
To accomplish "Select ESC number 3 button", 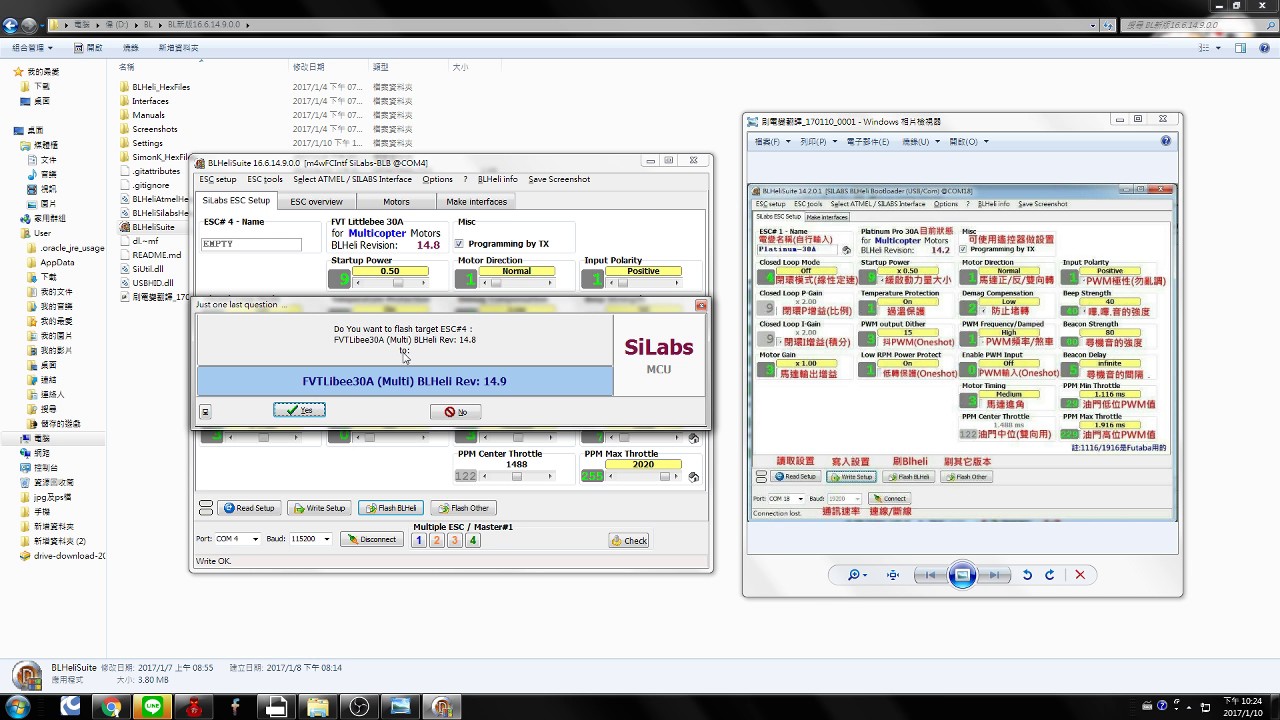I will (x=455, y=541).
